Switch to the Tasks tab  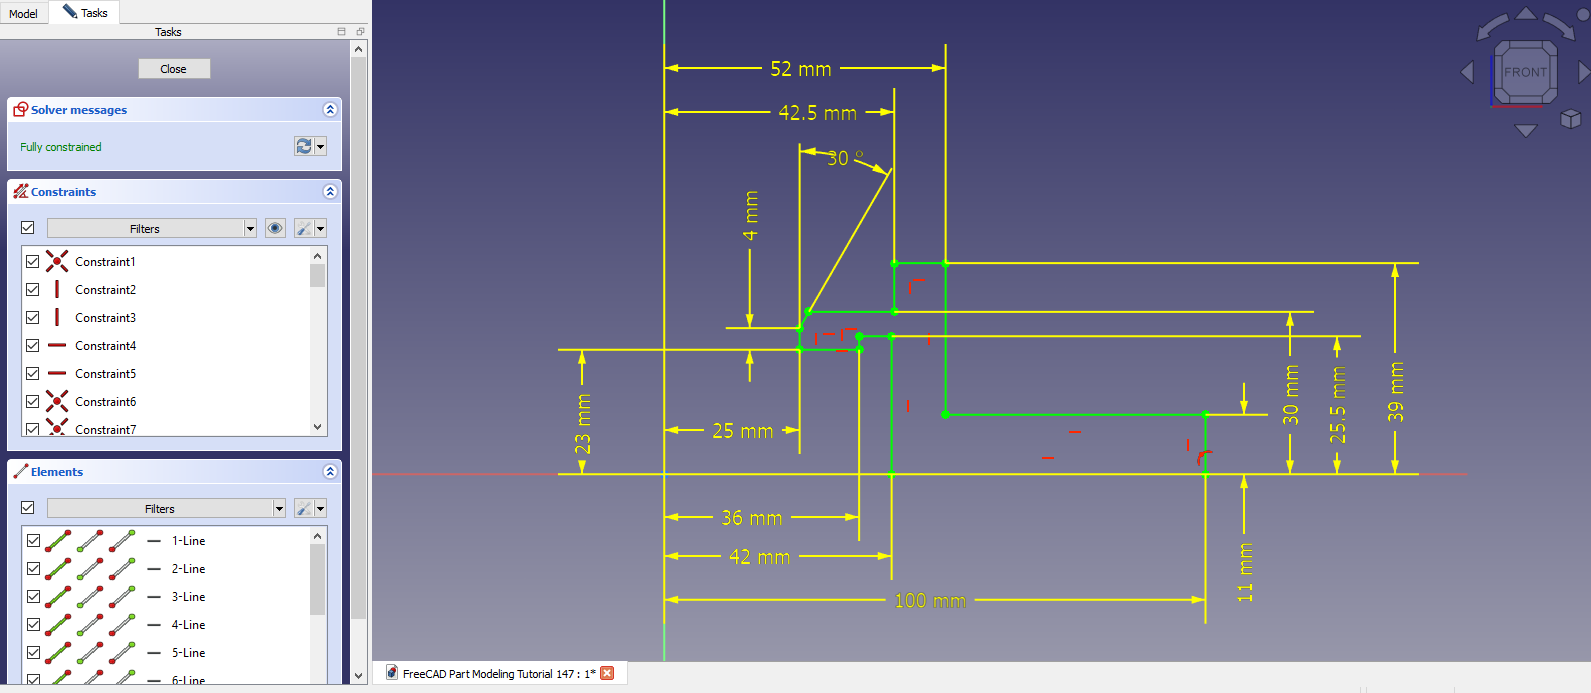tap(85, 12)
